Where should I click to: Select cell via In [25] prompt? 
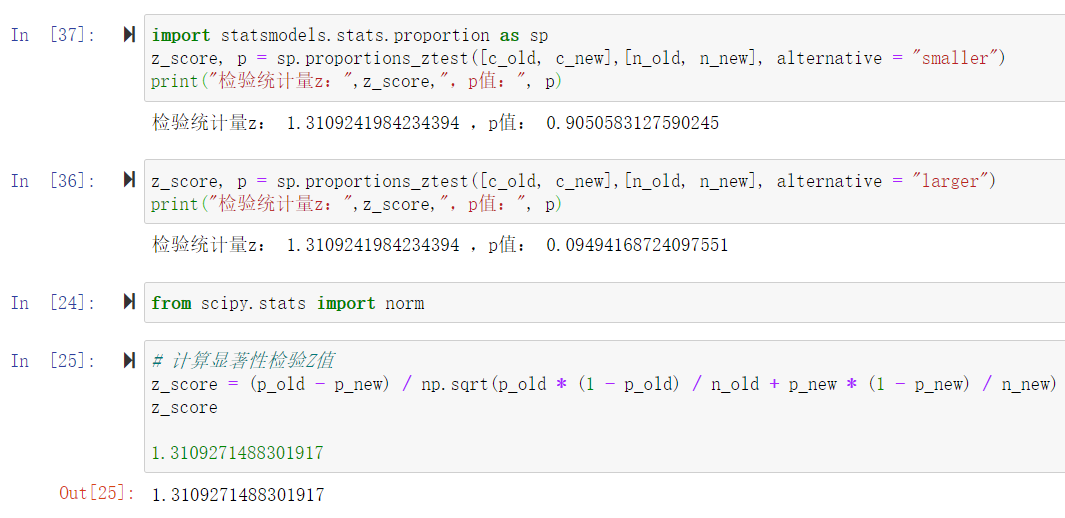tap(53, 361)
